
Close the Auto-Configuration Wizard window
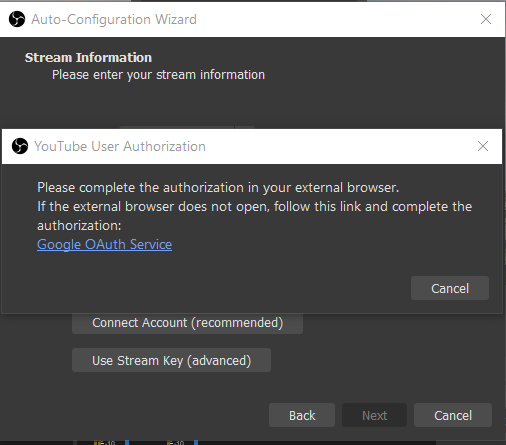coord(486,19)
